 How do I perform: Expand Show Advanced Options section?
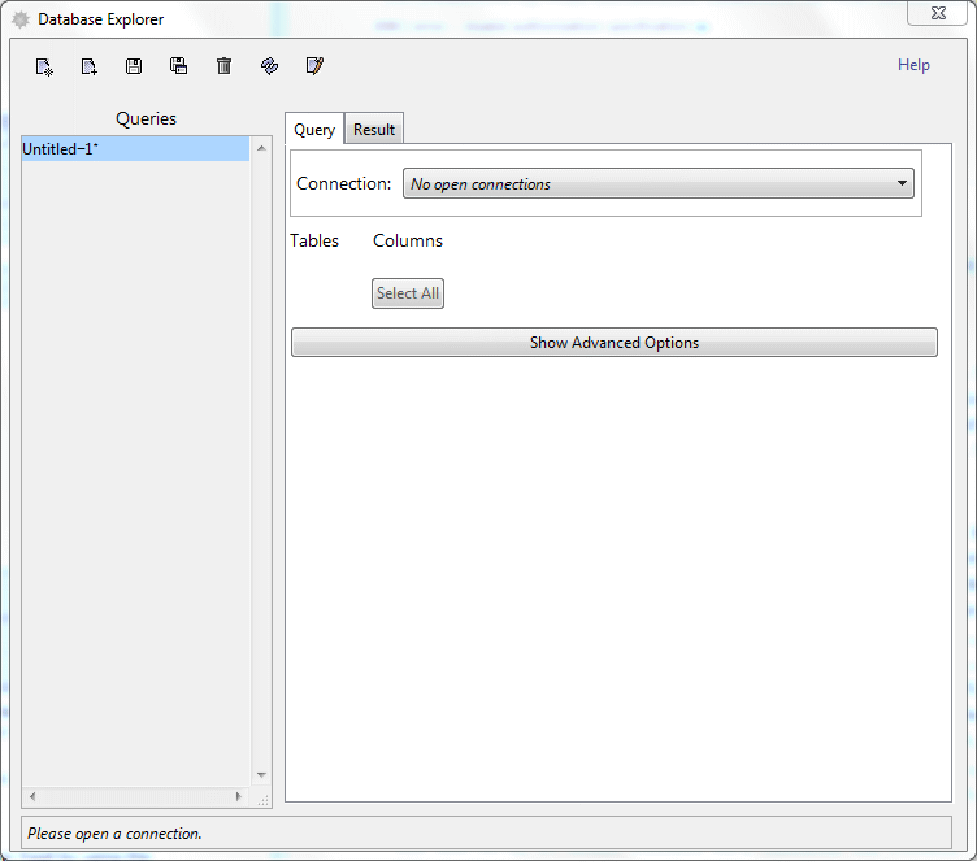tap(613, 343)
